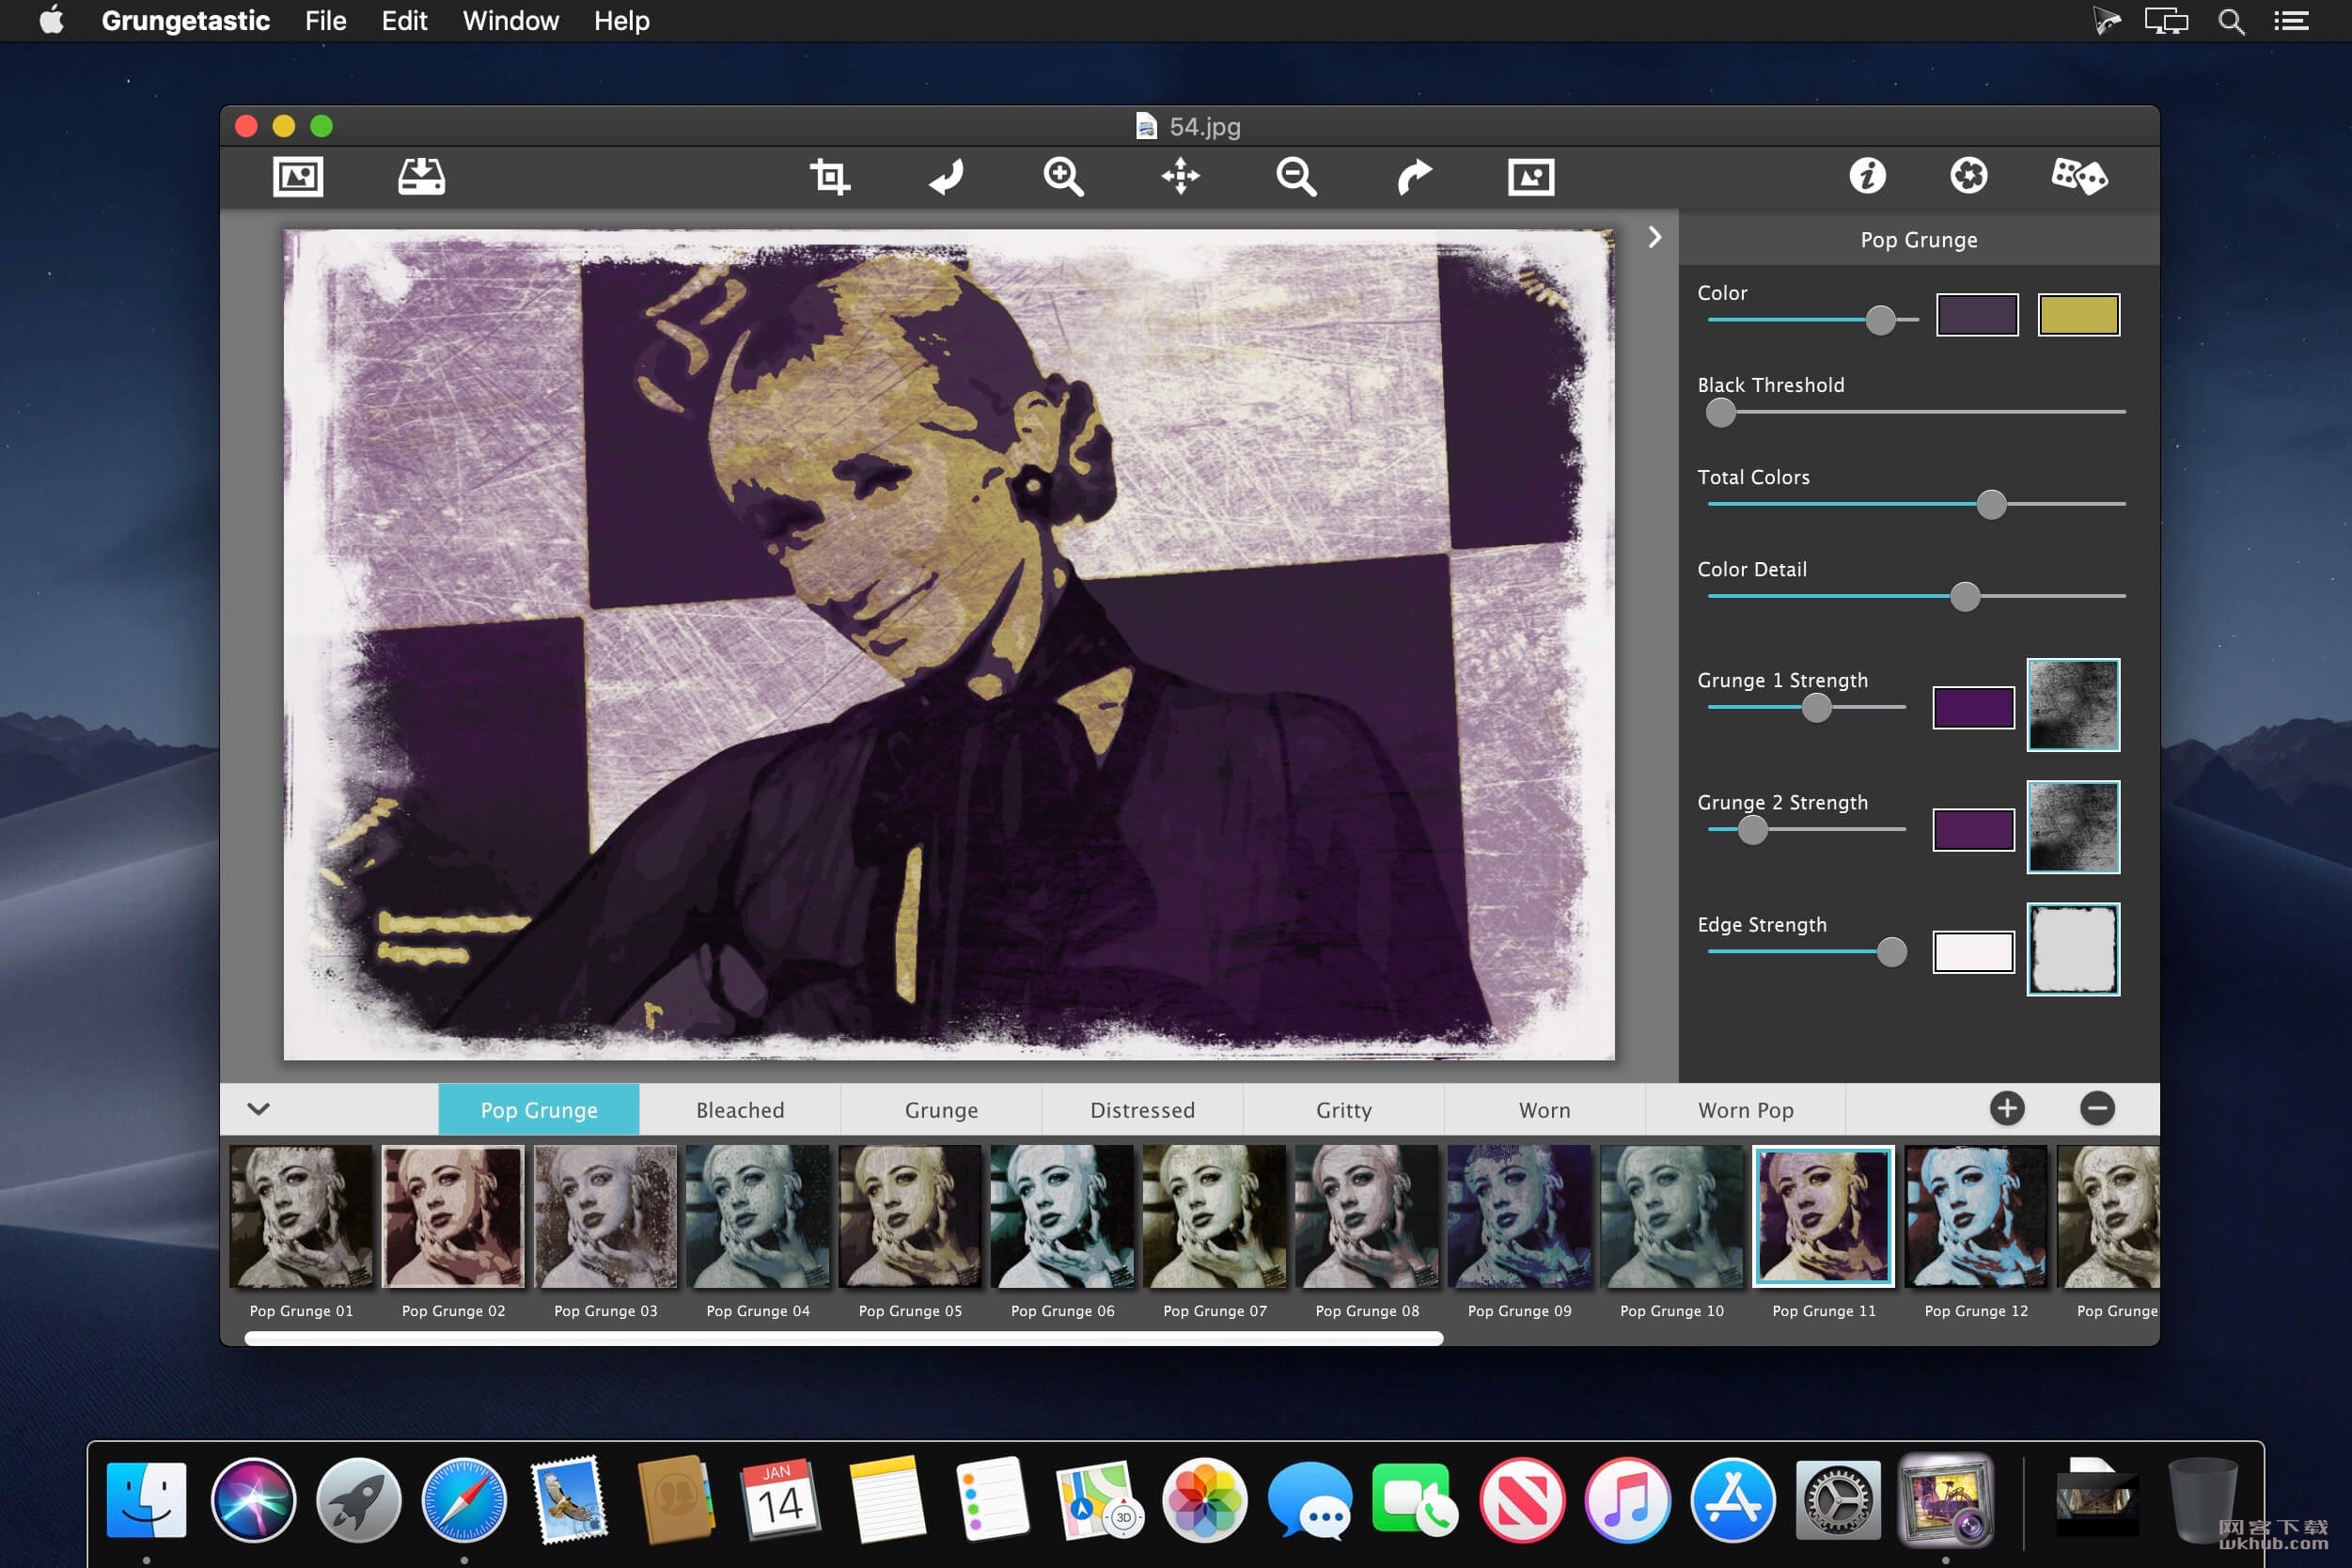
Task: Collapse the presets strip chevron
Action: 258,1108
